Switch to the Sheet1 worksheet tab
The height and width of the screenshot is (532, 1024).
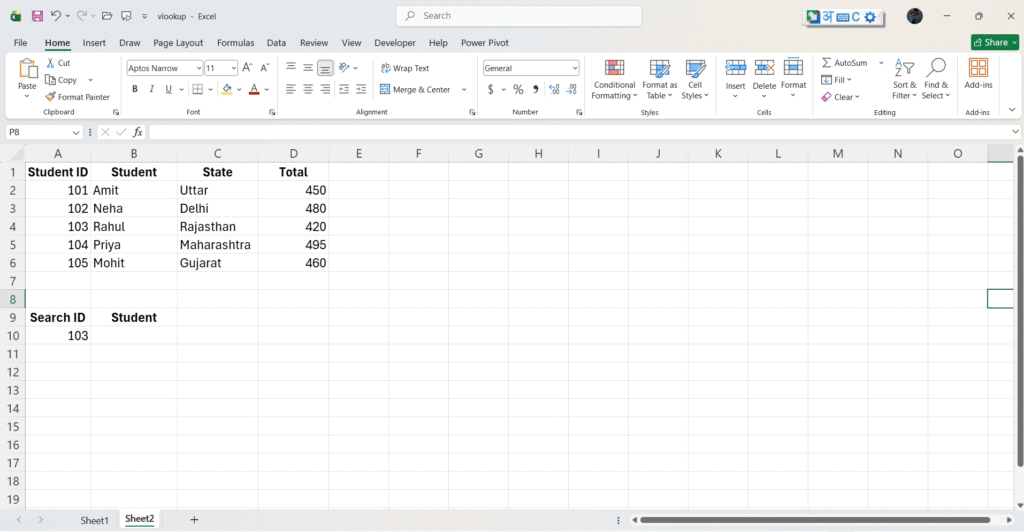[95, 520]
